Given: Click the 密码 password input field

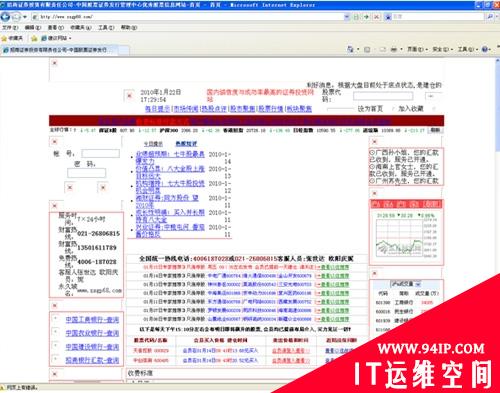Looking at the screenshot, I should pyautogui.click(x=86, y=173).
